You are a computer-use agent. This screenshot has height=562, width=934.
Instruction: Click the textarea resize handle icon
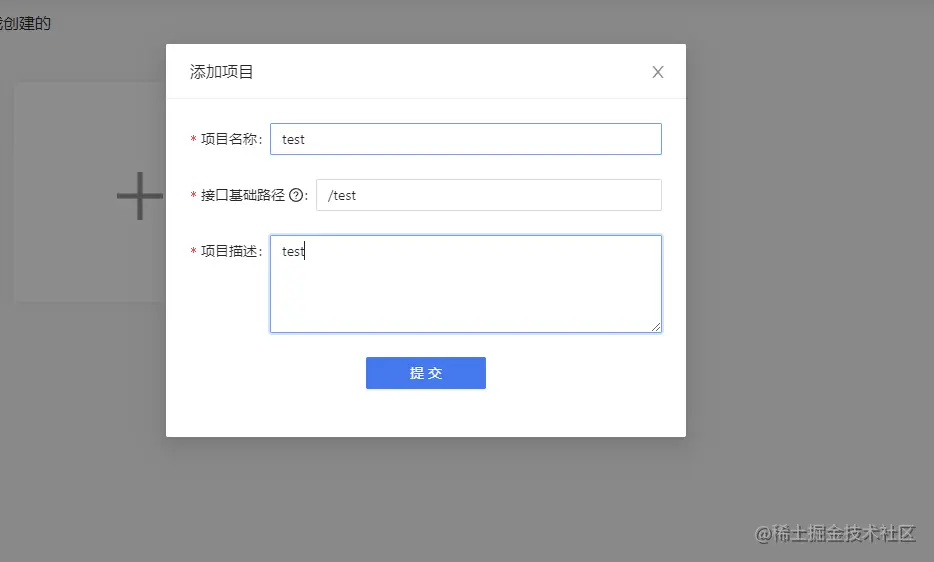(x=655, y=327)
